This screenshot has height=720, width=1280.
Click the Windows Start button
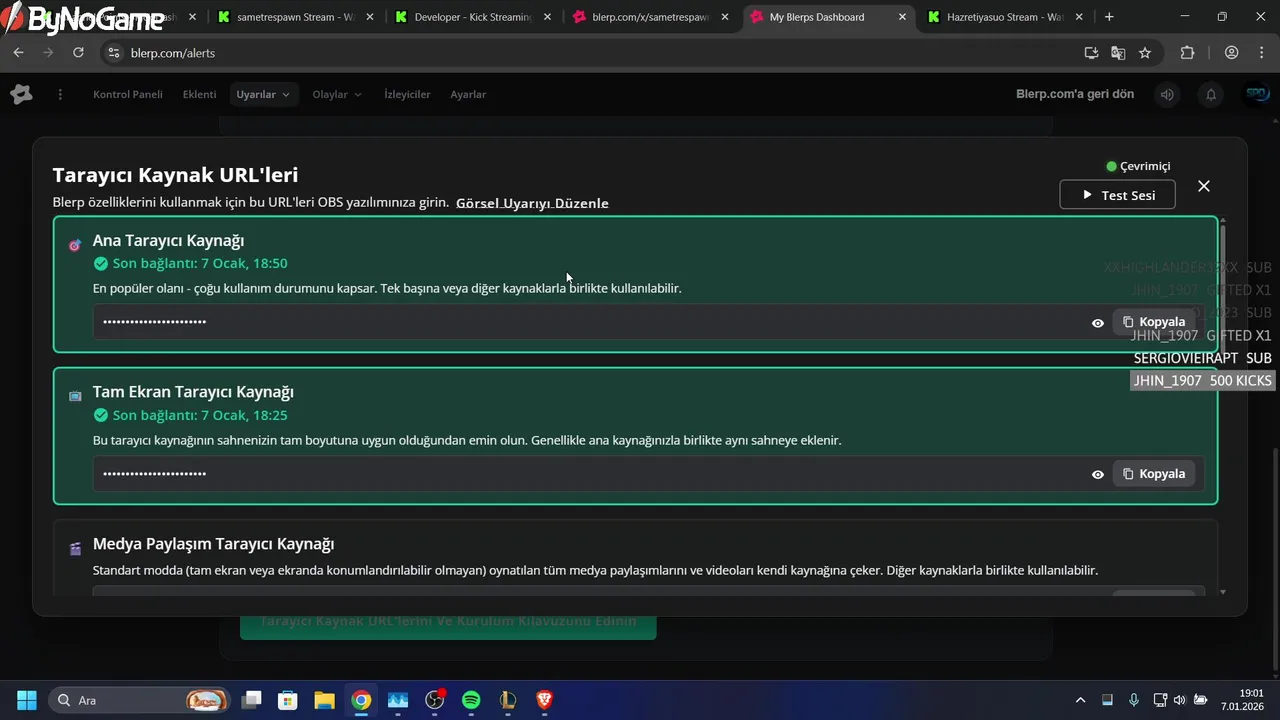tap(27, 700)
